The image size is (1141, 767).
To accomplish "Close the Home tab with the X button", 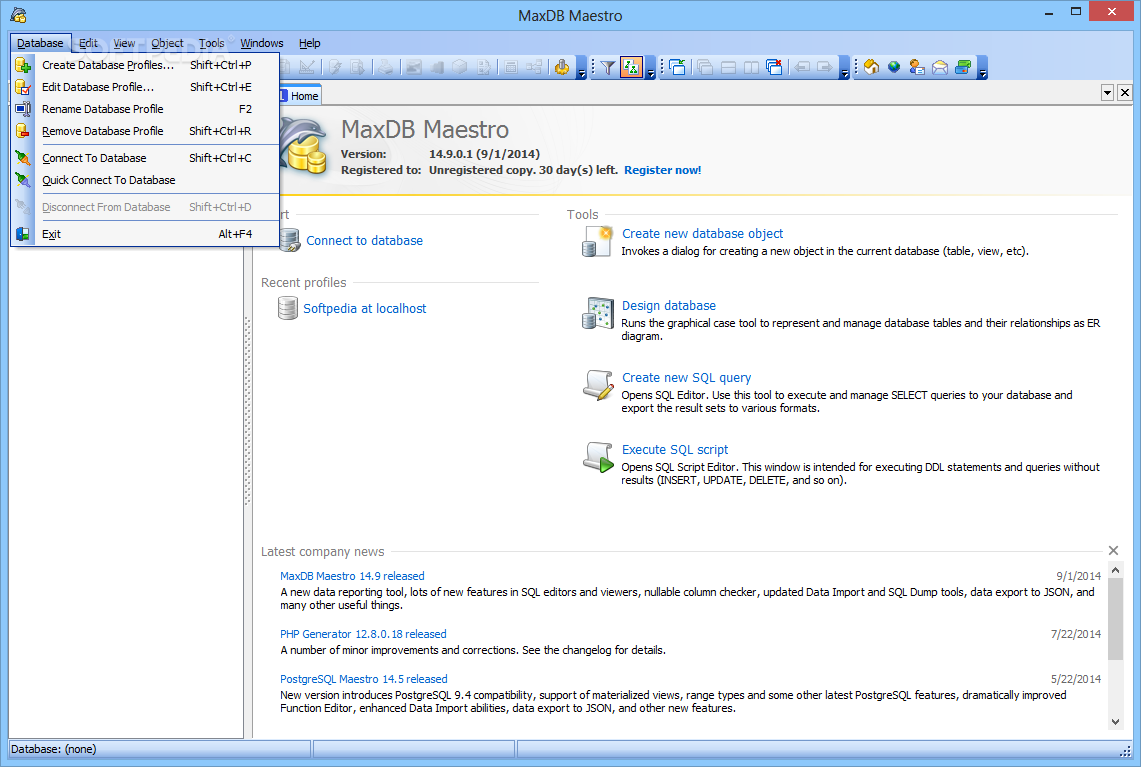I will (1124, 92).
